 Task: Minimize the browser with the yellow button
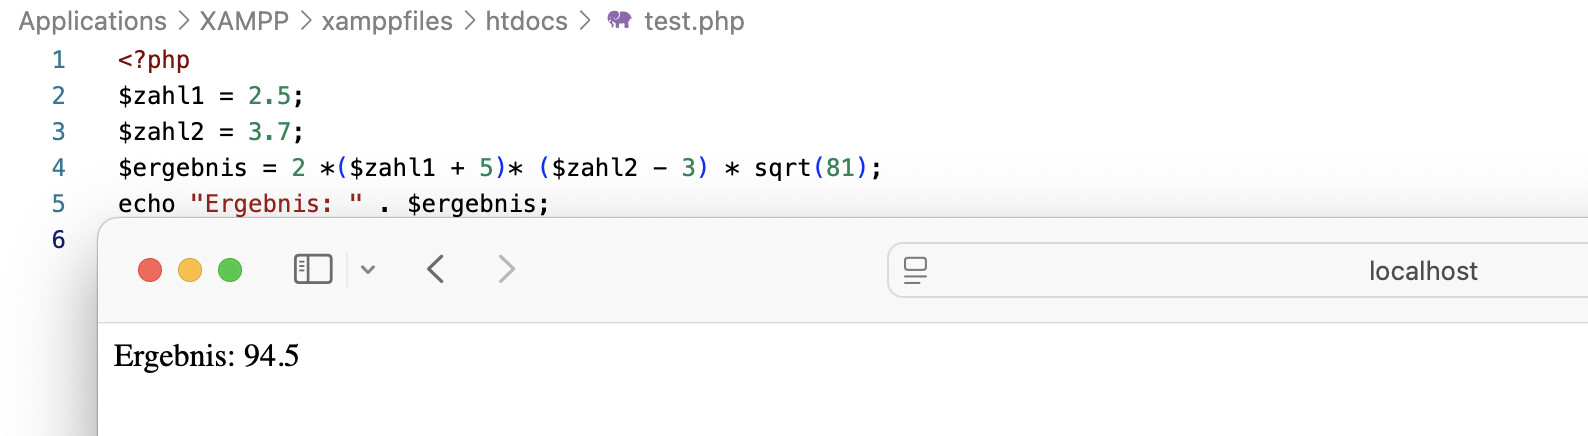click(x=190, y=270)
